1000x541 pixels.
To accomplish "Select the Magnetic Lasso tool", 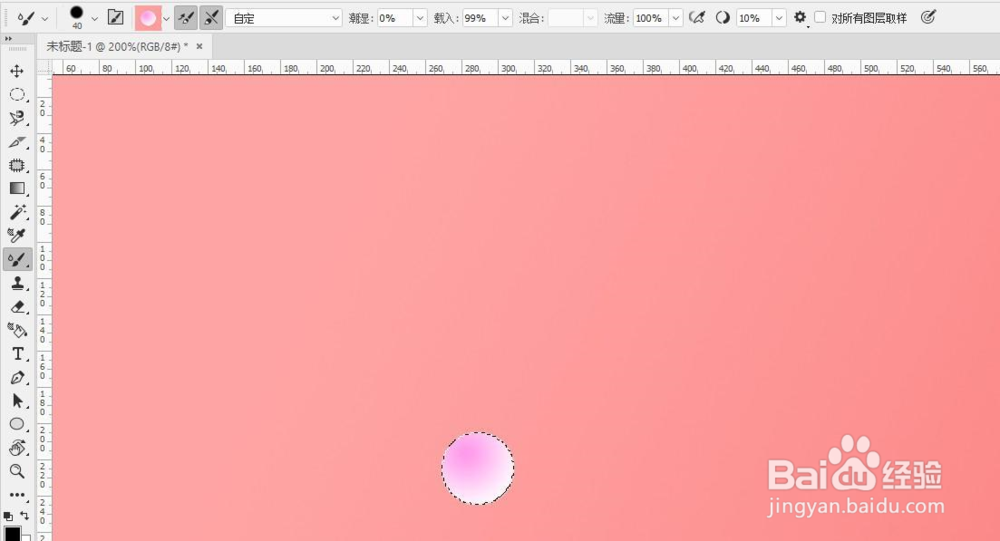I will pos(17,118).
